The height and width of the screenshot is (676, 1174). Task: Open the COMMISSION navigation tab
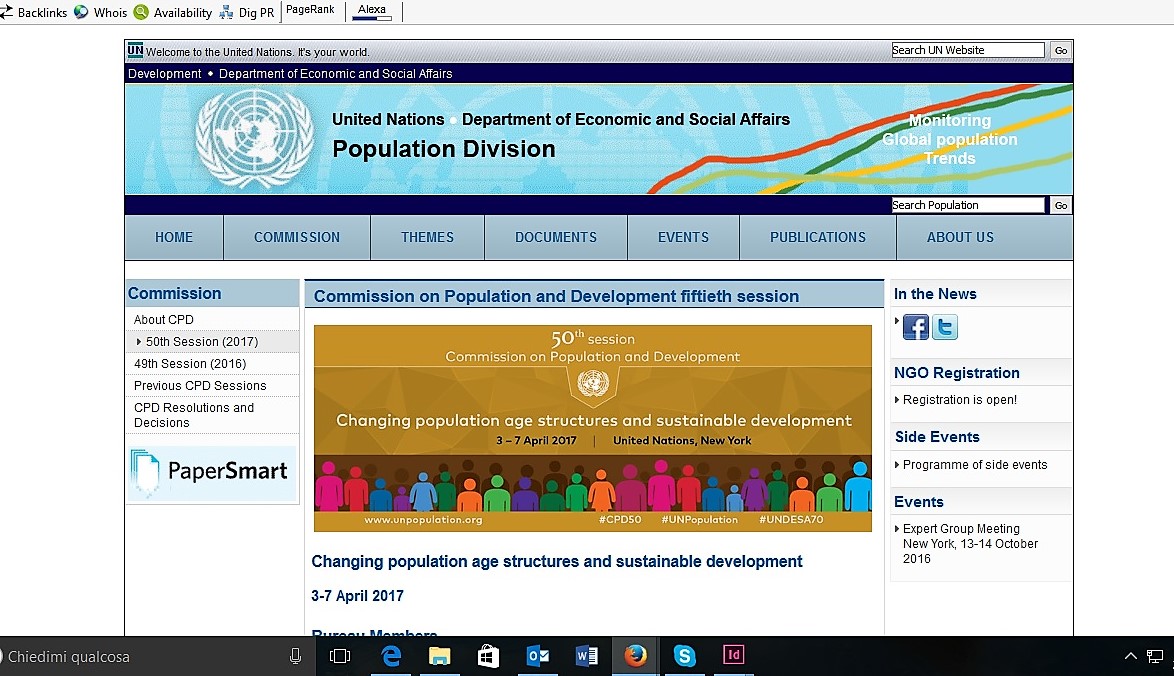pyautogui.click(x=296, y=237)
